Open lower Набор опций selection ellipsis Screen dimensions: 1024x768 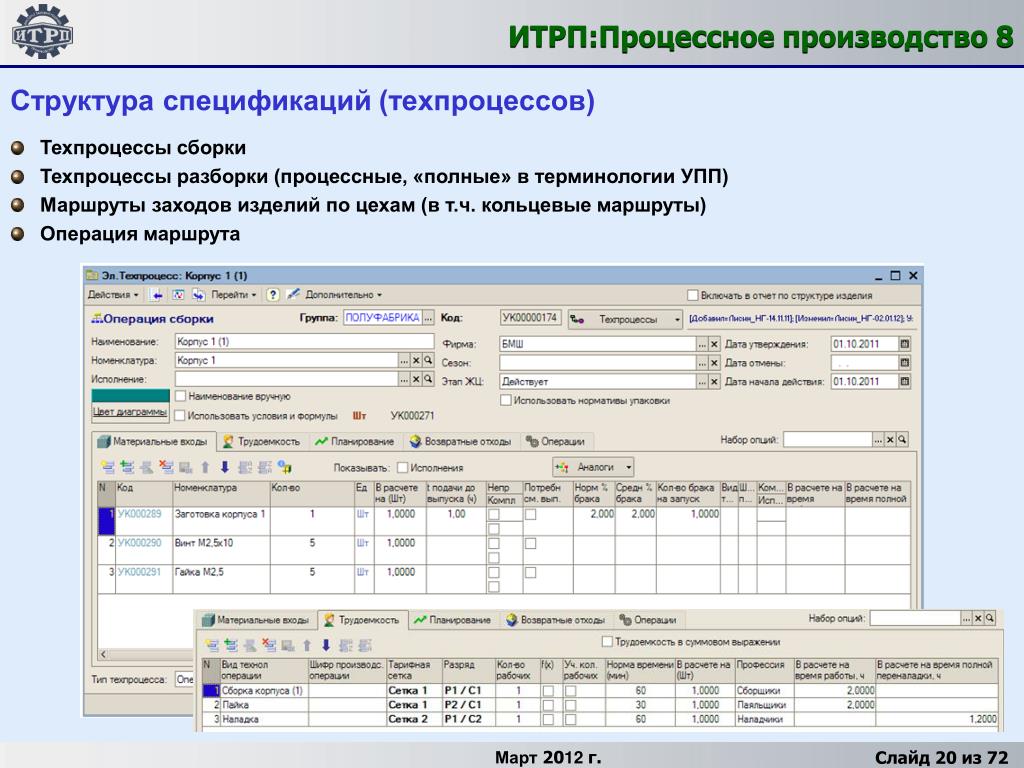tap(967, 618)
